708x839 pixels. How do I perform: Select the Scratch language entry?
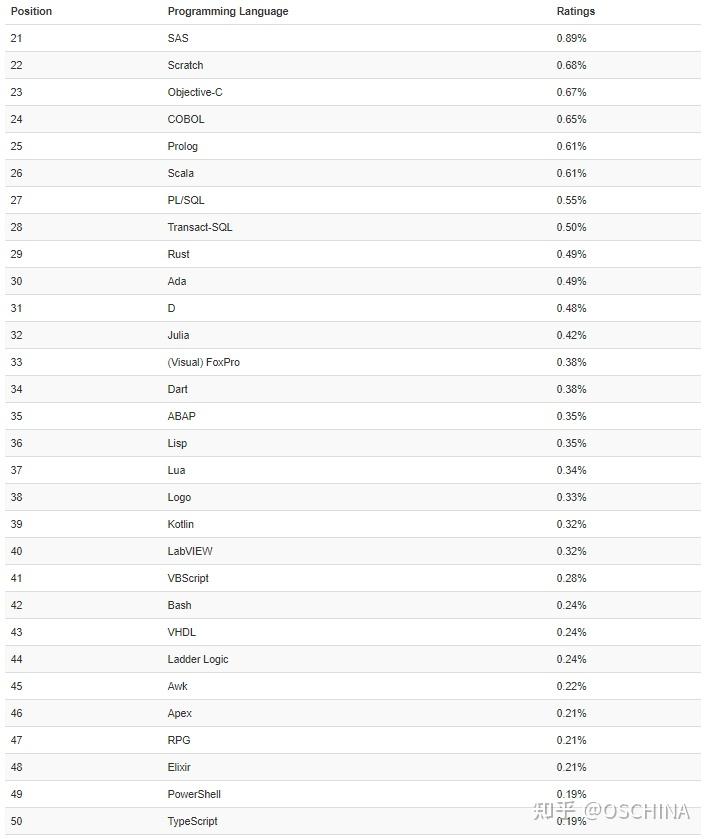[185, 65]
